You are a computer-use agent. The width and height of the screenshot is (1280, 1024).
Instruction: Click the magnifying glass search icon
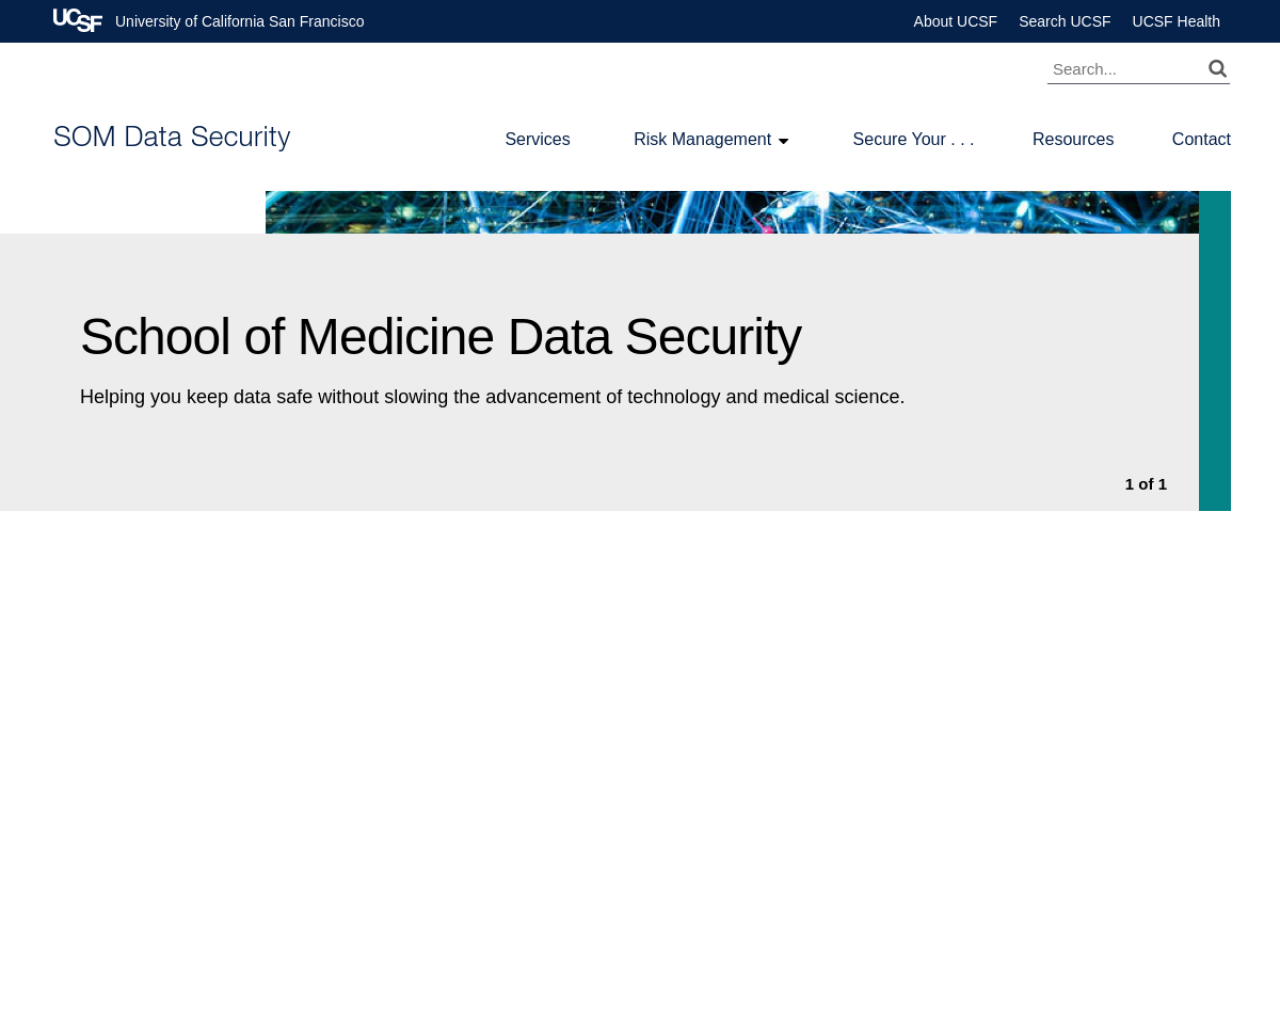1217,68
